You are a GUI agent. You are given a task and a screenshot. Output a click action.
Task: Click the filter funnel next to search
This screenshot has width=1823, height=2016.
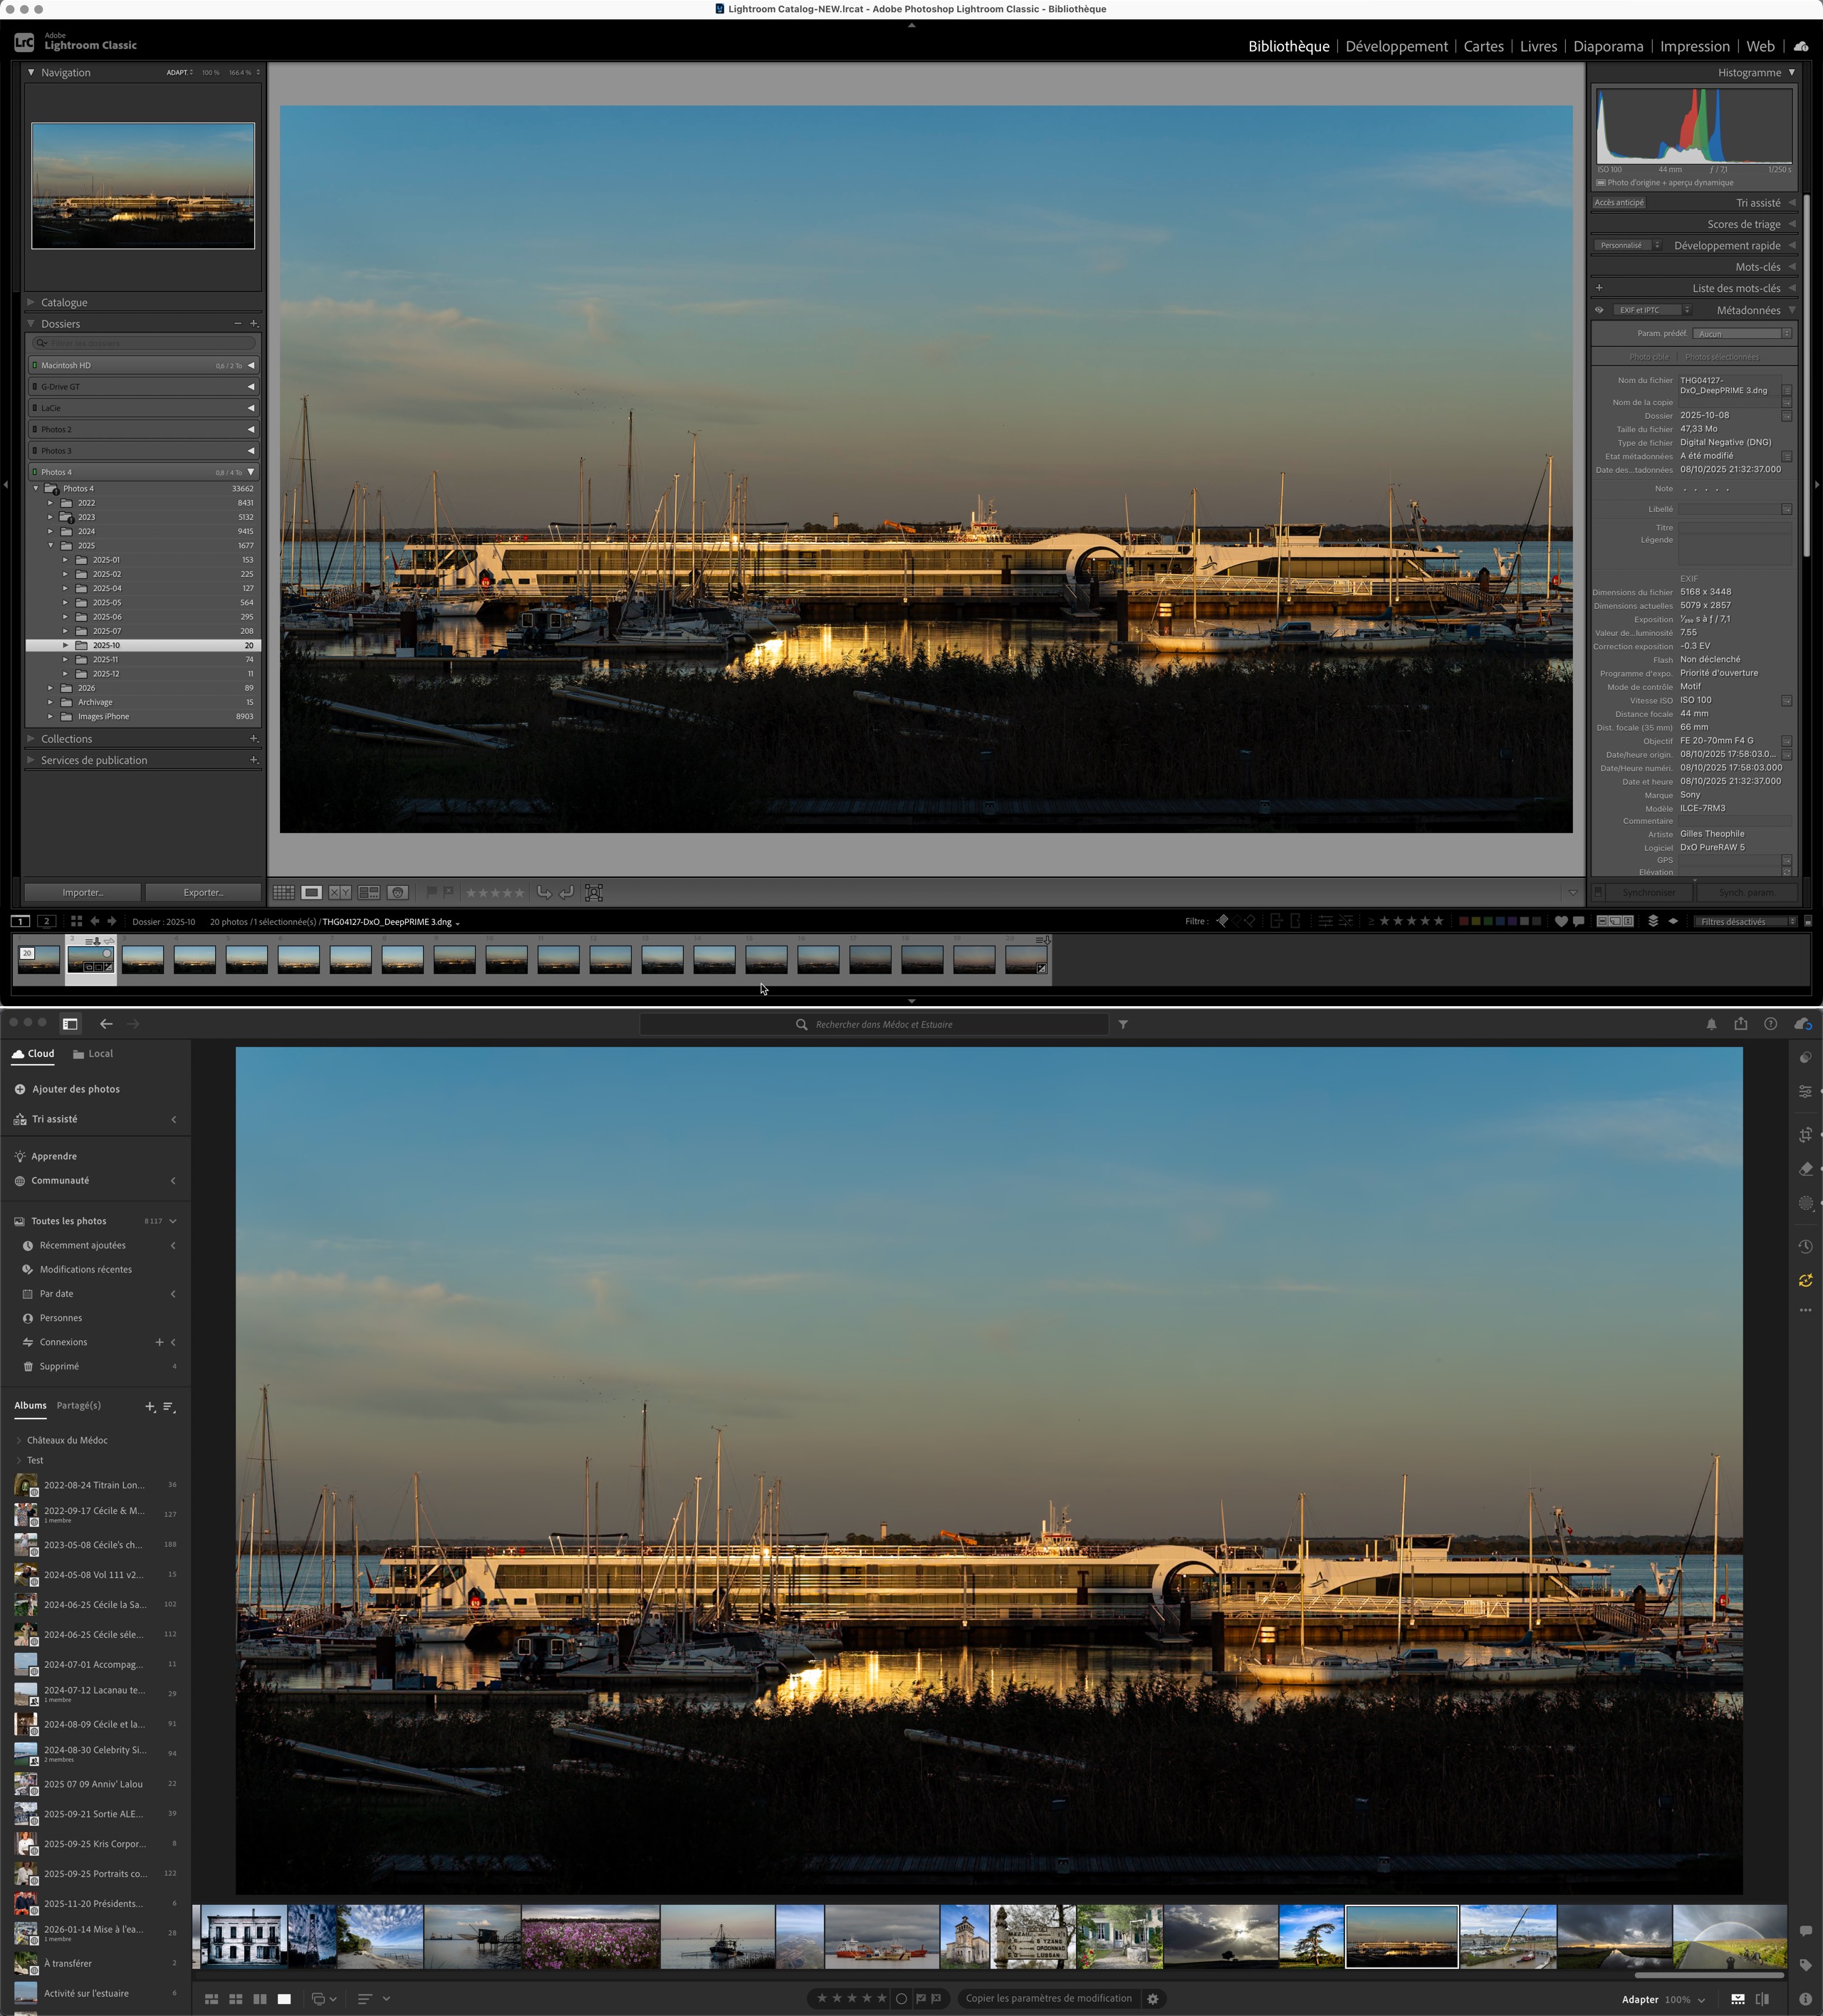tap(1123, 1024)
